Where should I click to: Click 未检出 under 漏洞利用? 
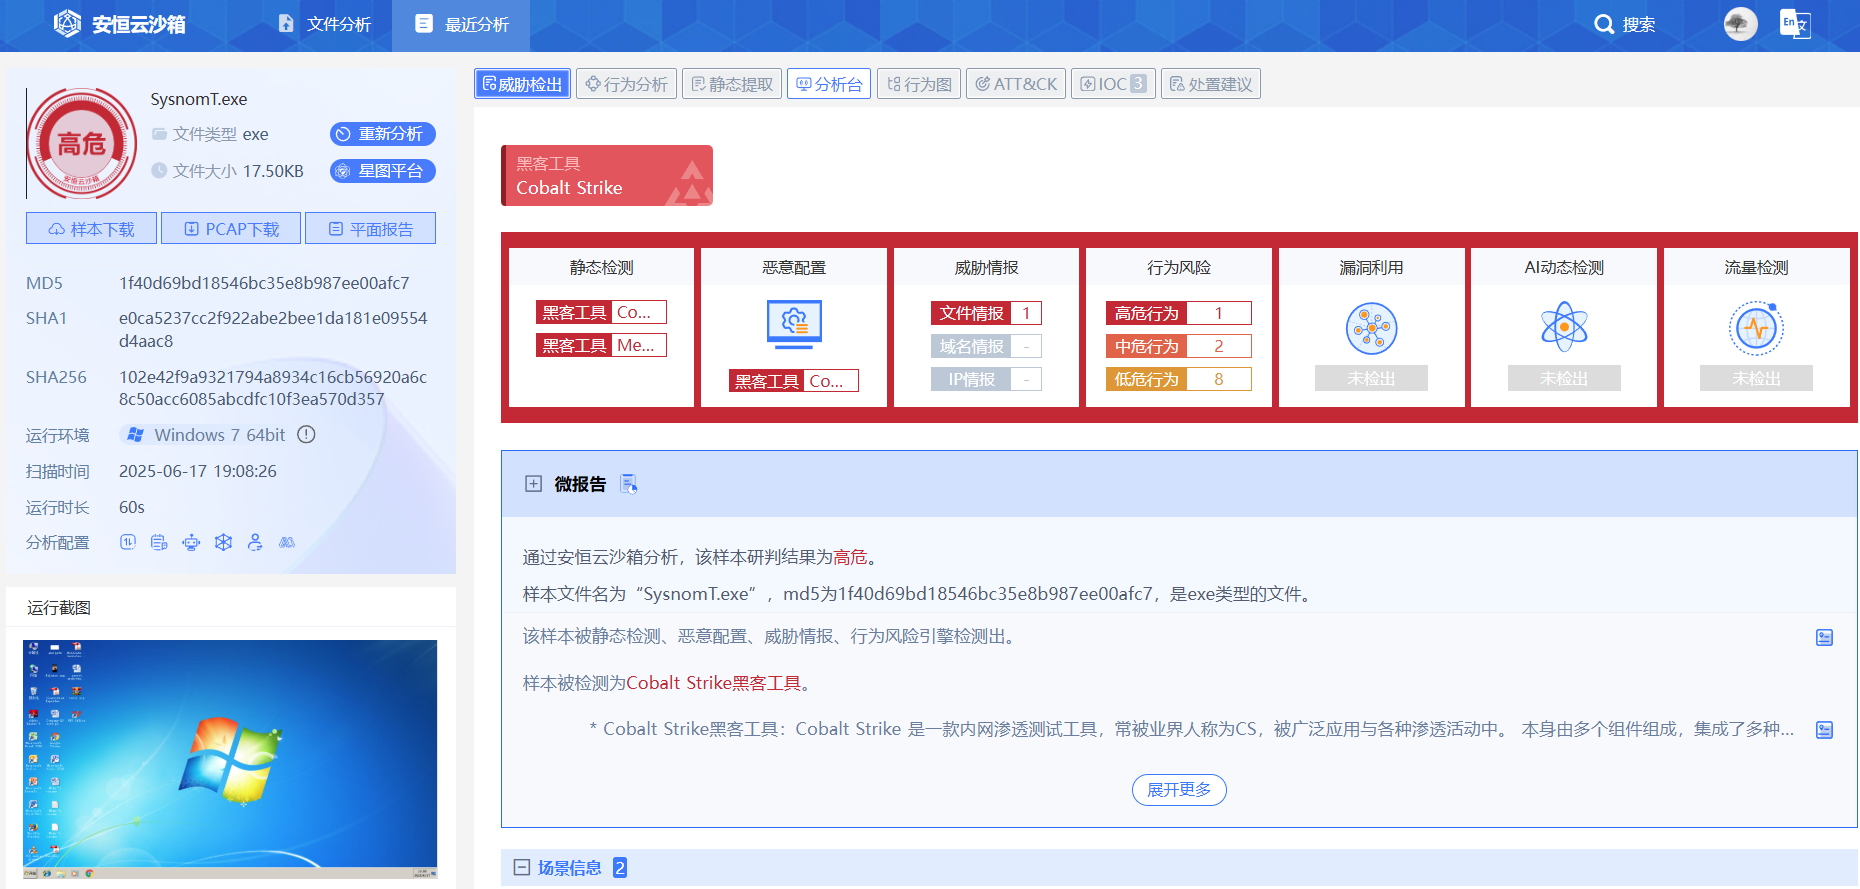click(x=1371, y=378)
